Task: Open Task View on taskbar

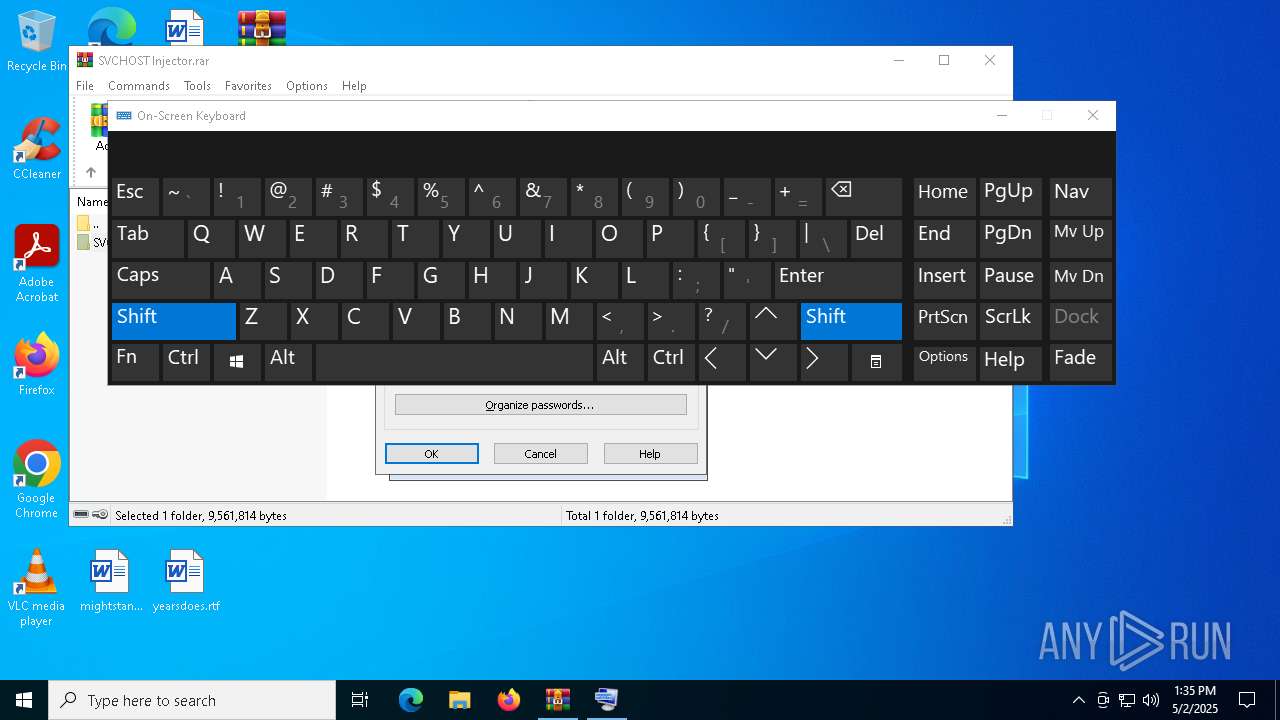Action: (360, 700)
